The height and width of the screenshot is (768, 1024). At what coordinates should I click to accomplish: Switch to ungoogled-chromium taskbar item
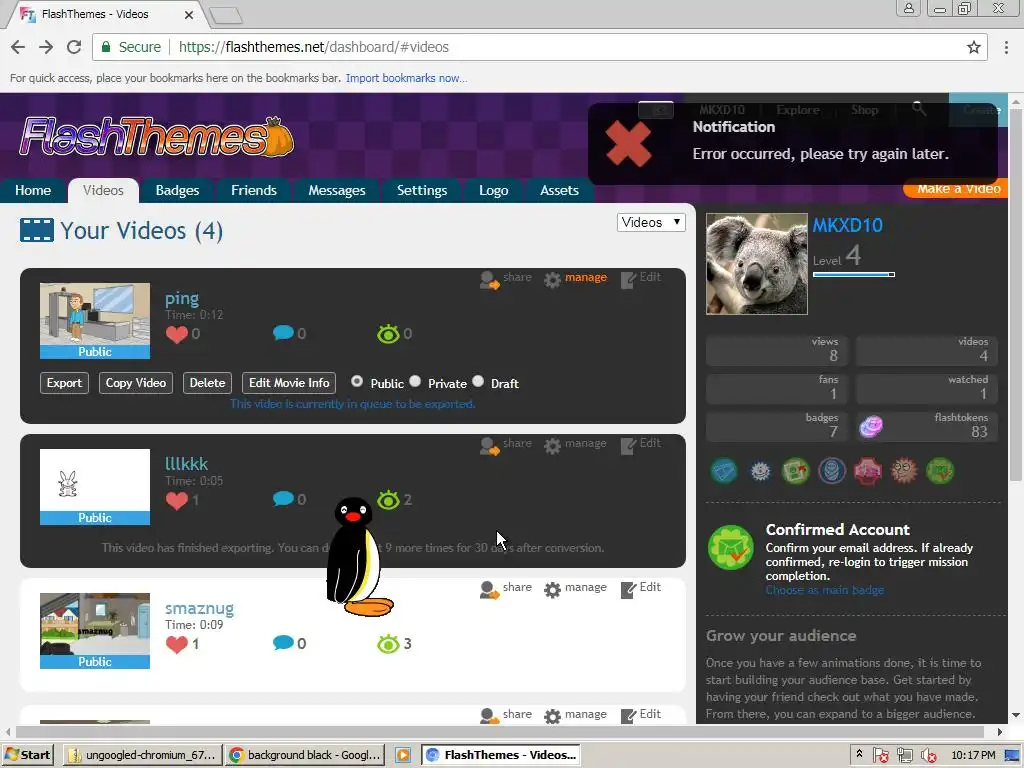click(x=142, y=755)
